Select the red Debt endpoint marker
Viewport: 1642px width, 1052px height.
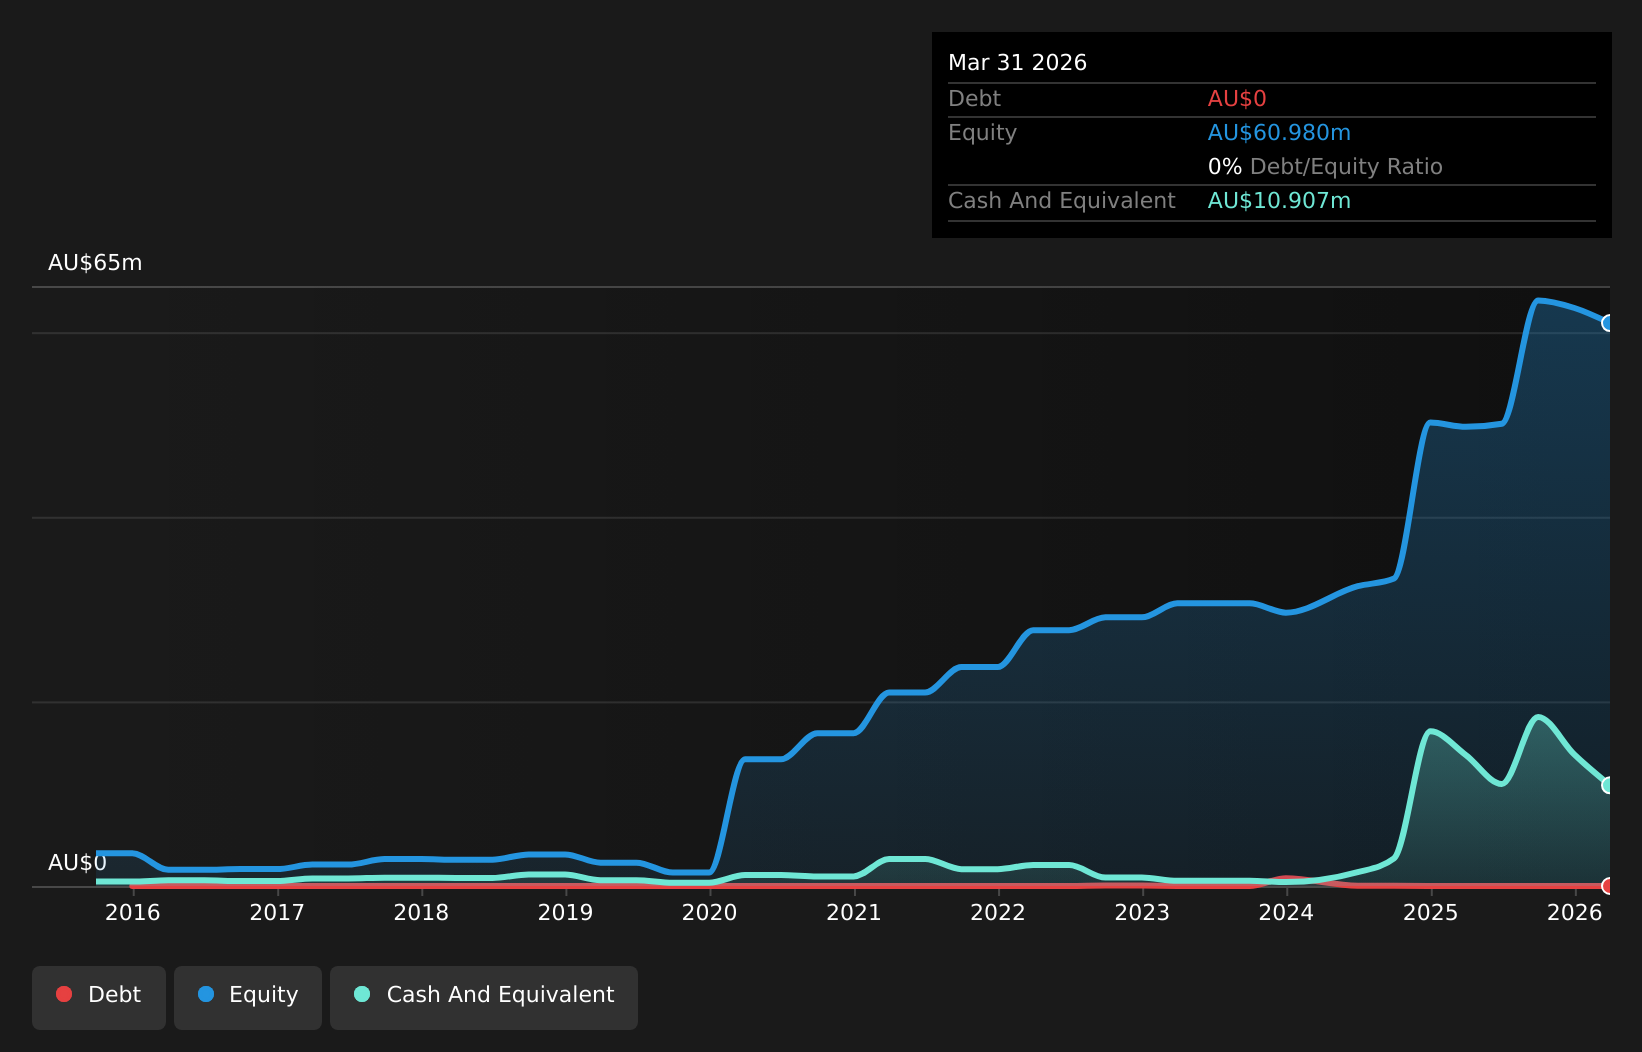point(1609,886)
